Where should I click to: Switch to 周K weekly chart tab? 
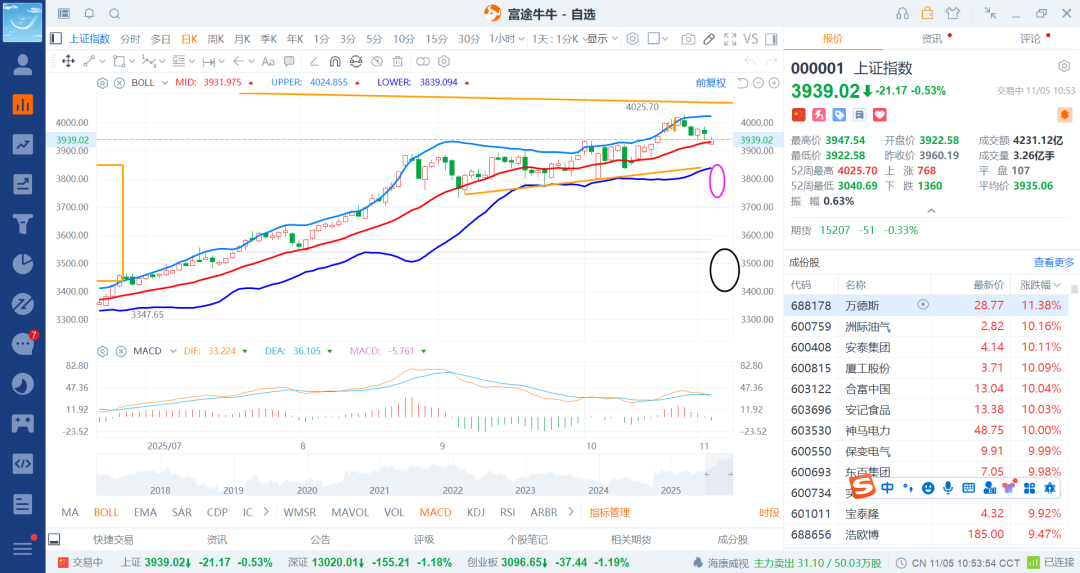pos(216,39)
